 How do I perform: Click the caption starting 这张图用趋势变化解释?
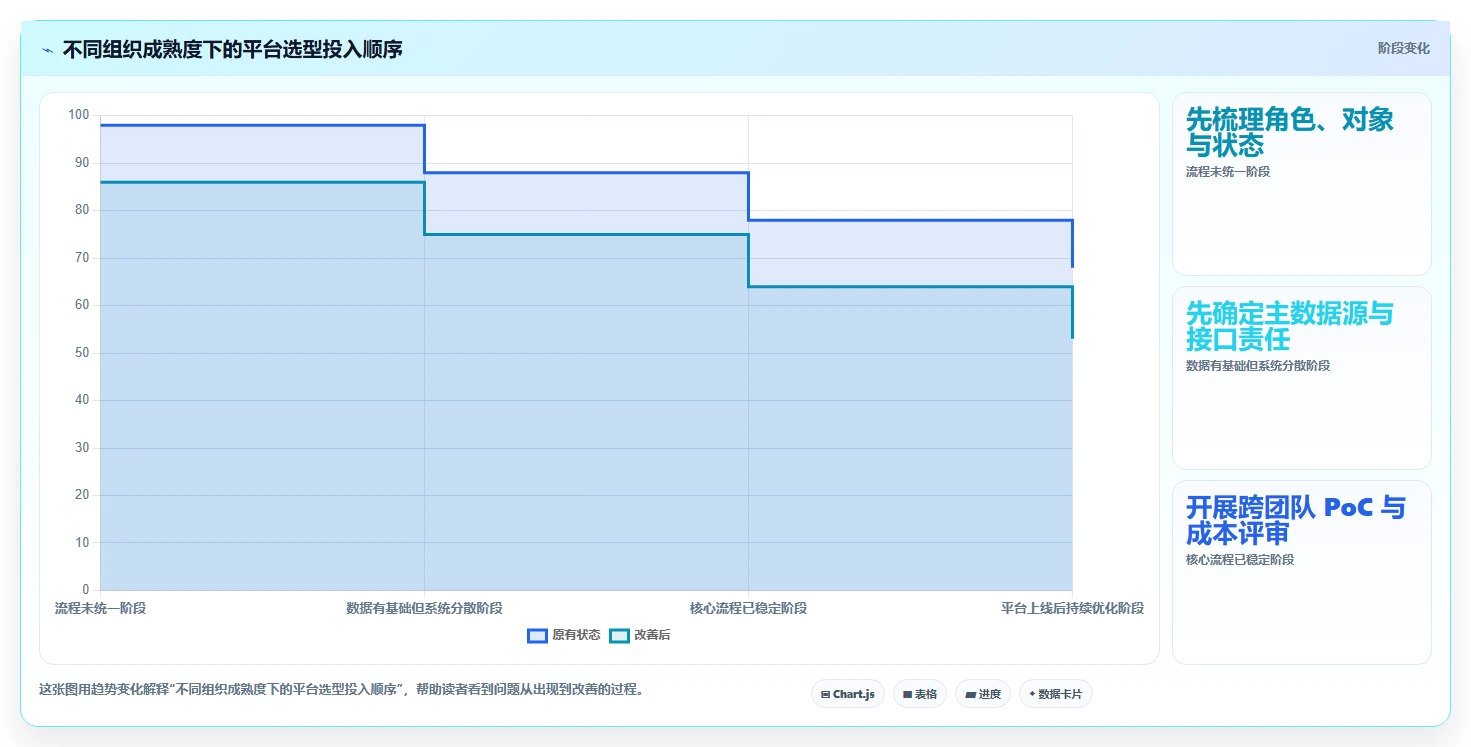pos(341,690)
